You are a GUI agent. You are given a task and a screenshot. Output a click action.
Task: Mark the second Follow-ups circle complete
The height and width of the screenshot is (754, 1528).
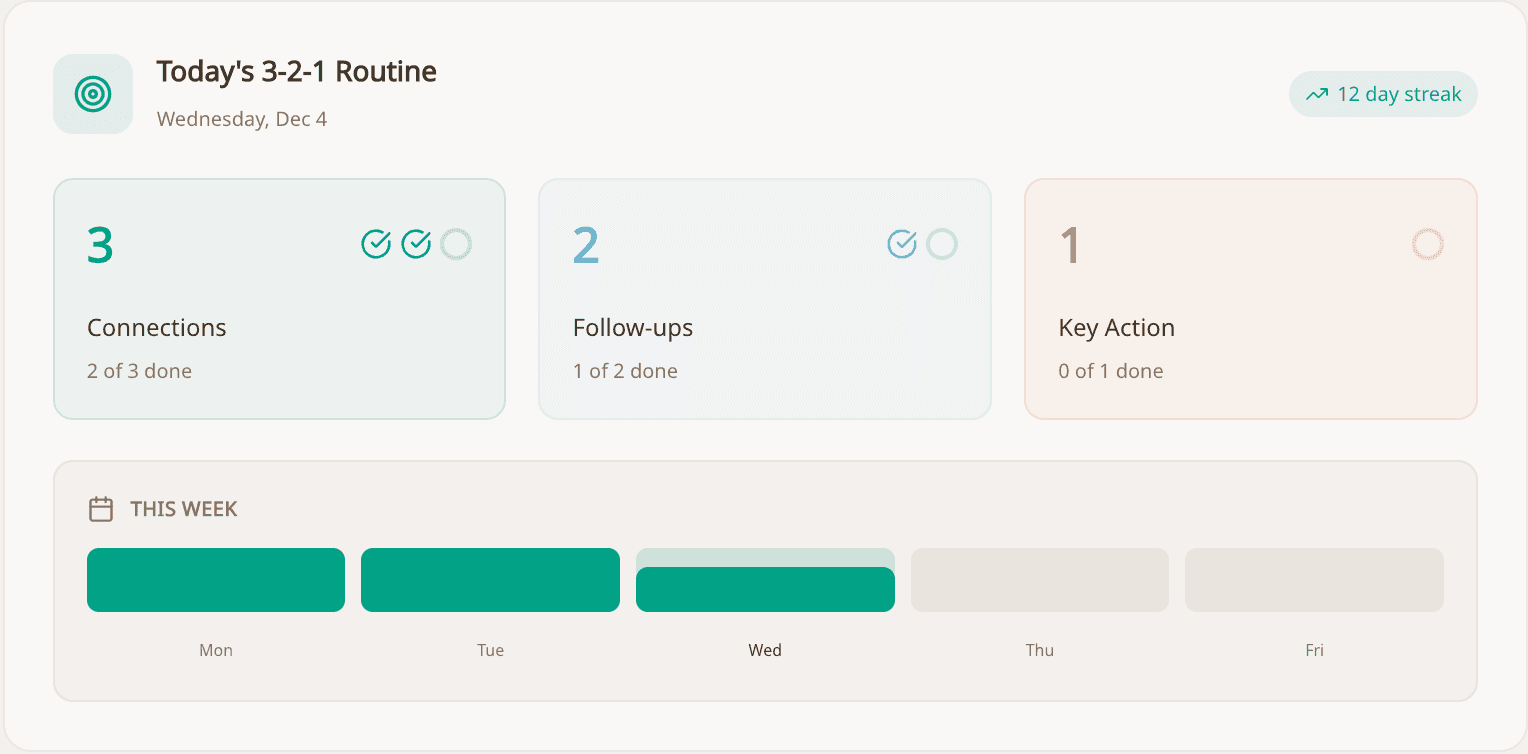point(942,243)
